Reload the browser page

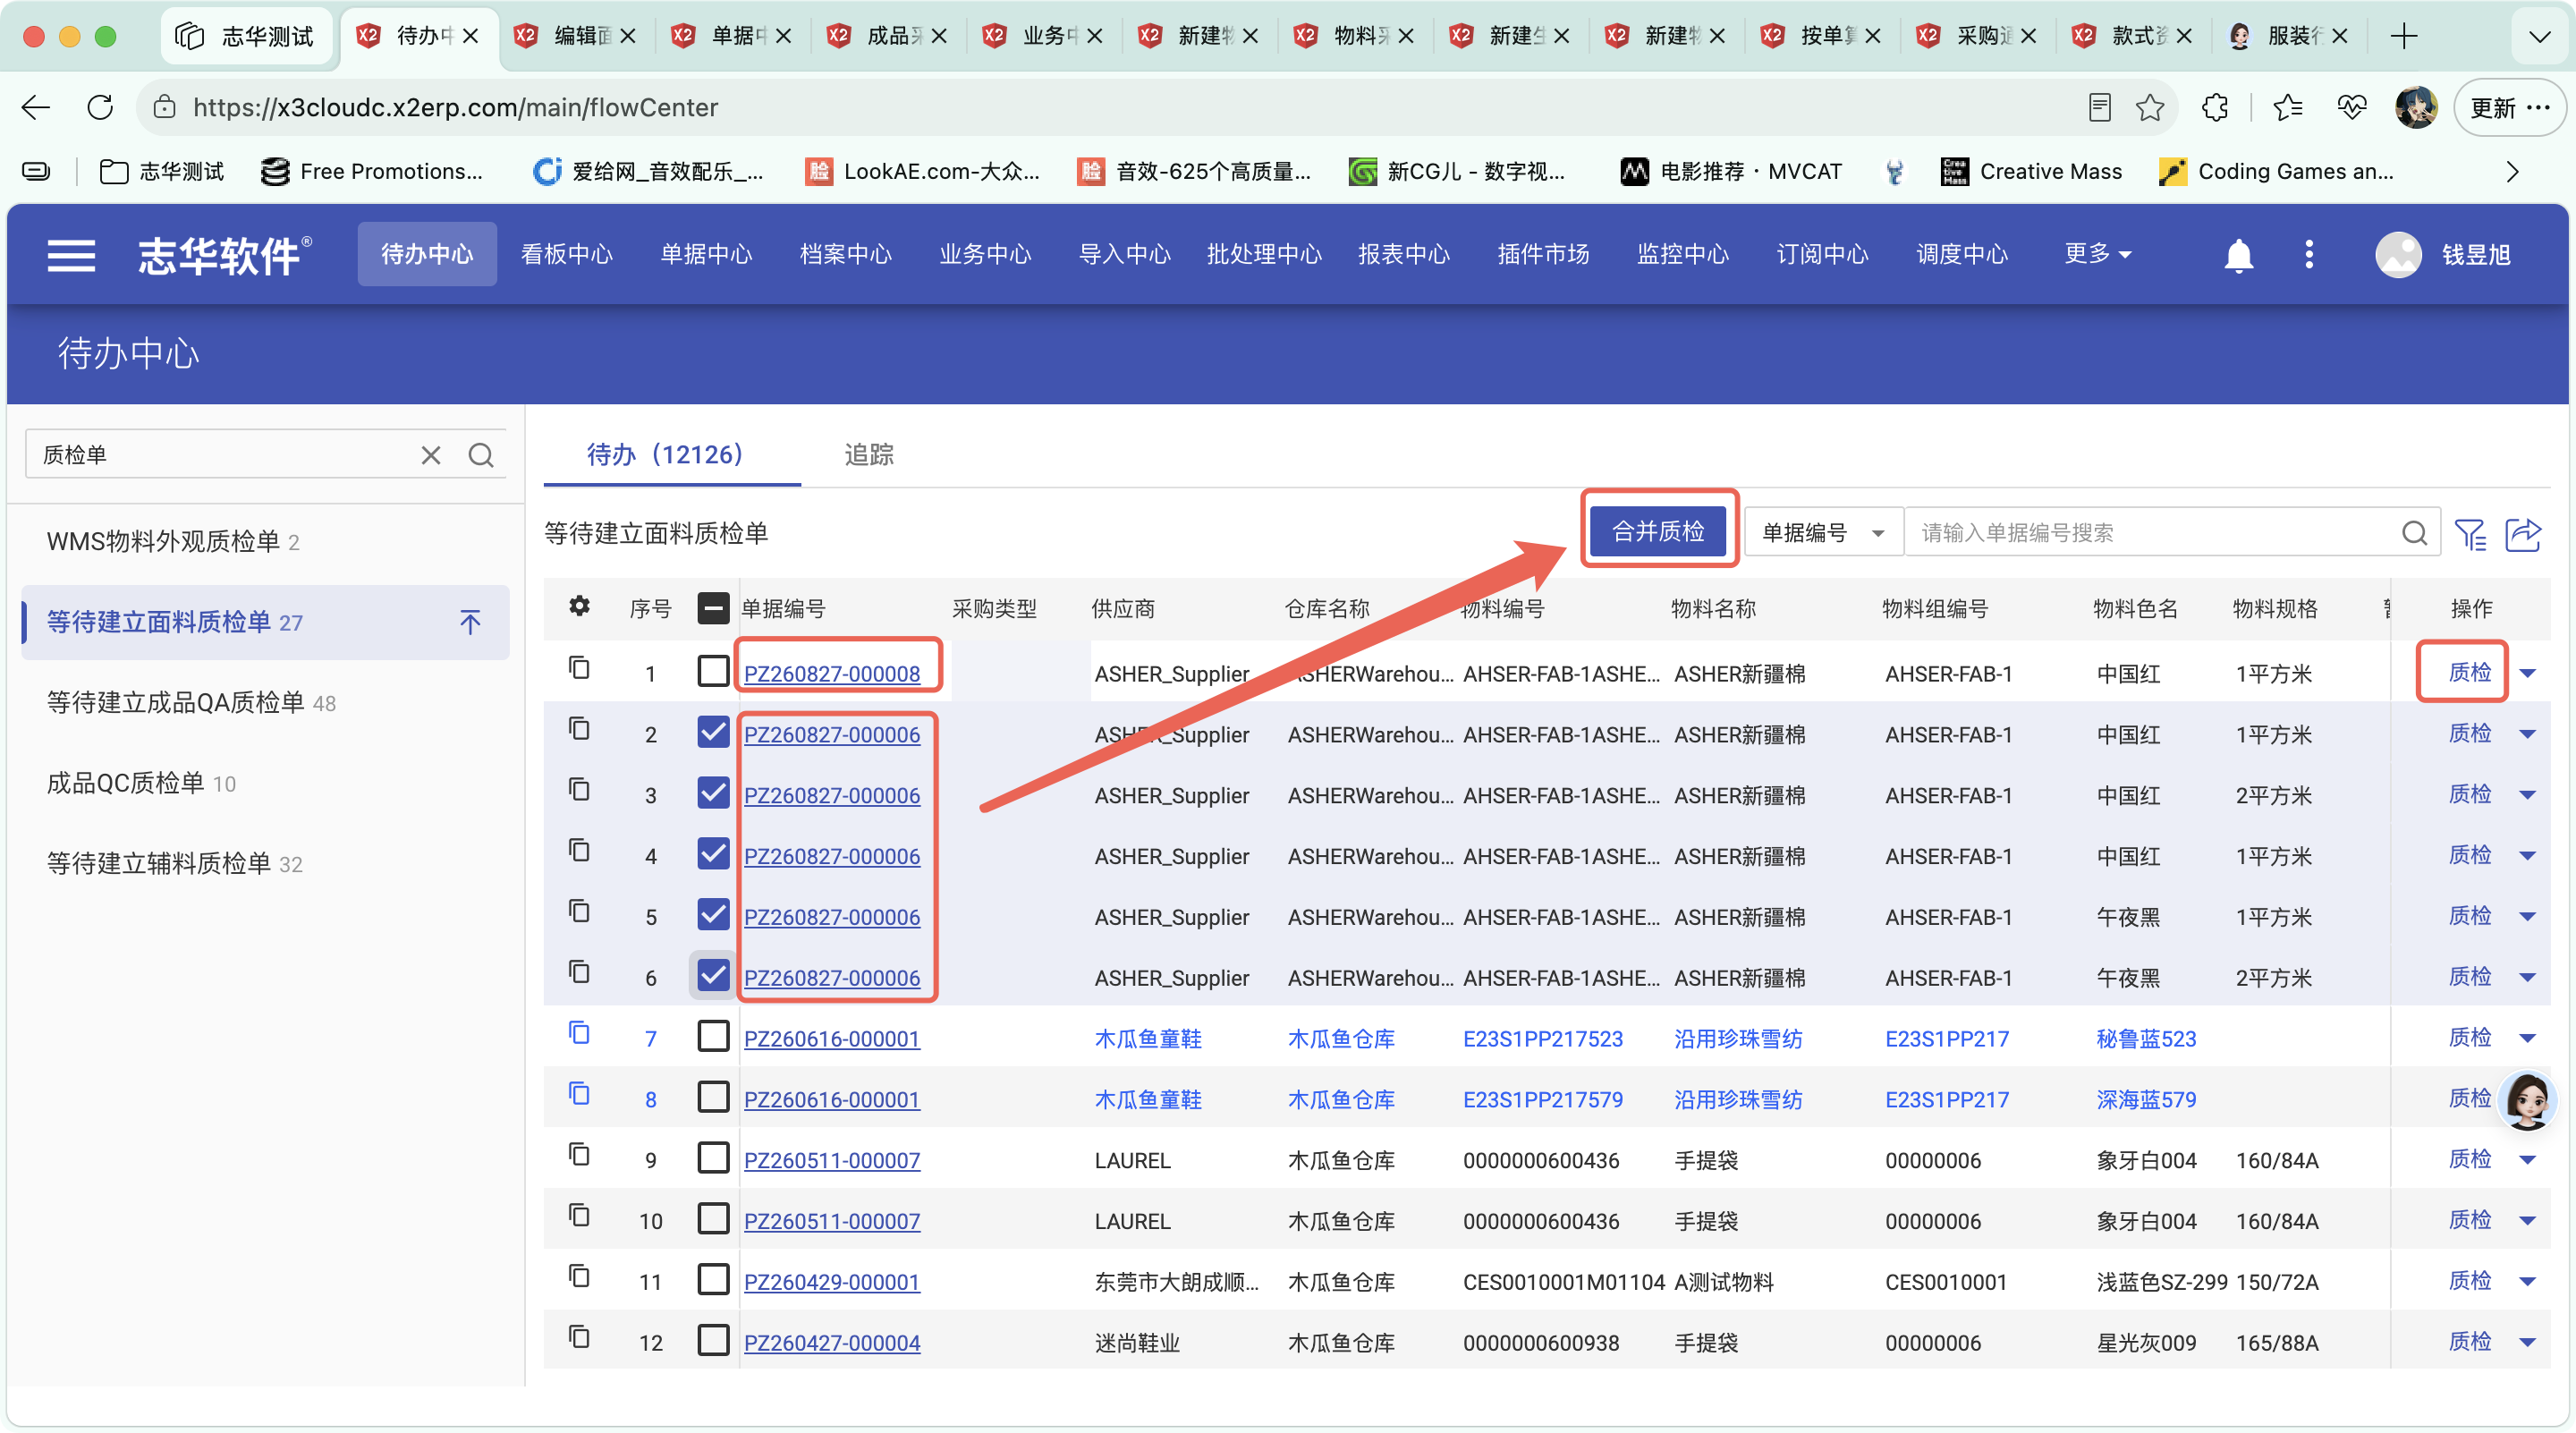click(x=100, y=107)
